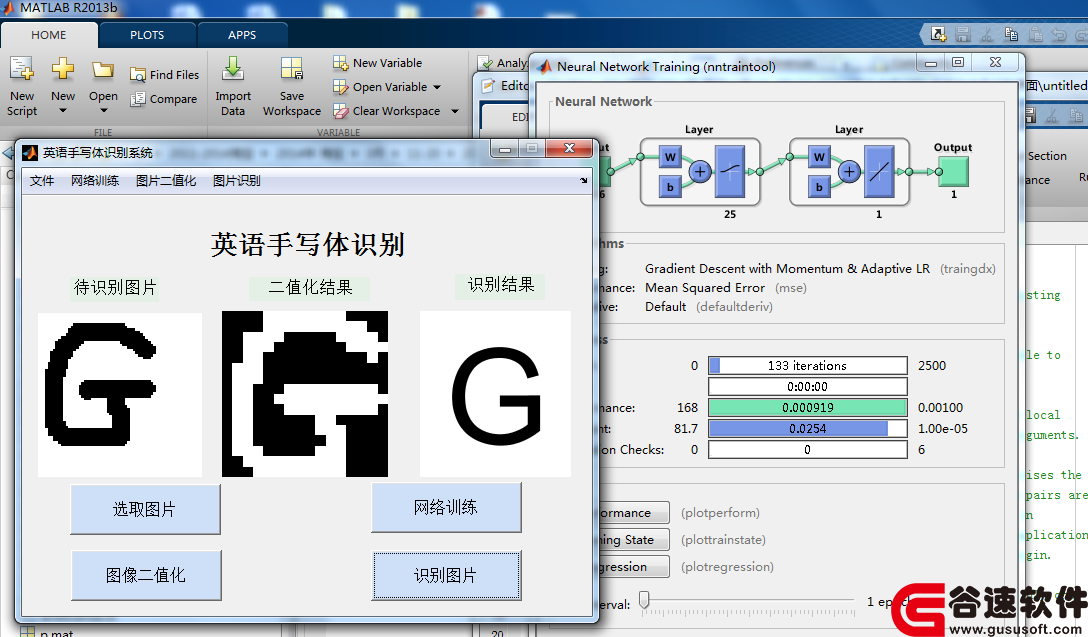
Task: Expand the New dropdown arrow
Action: [62, 111]
